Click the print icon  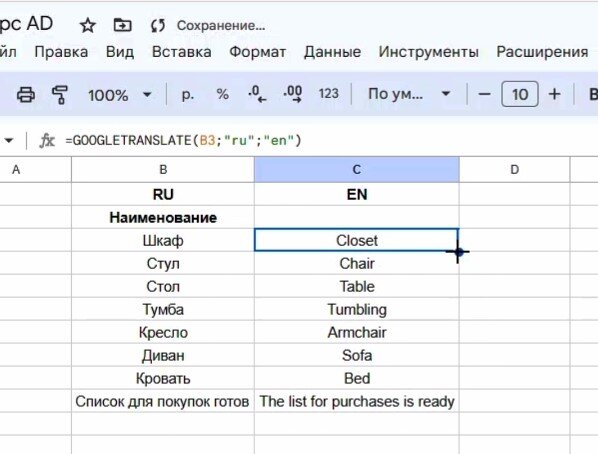[26, 94]
